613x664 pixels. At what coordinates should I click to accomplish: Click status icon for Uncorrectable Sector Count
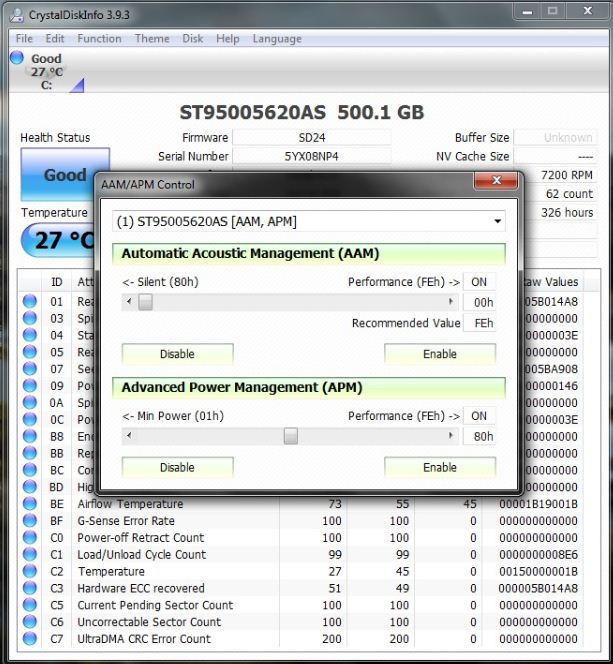point(30,622)
